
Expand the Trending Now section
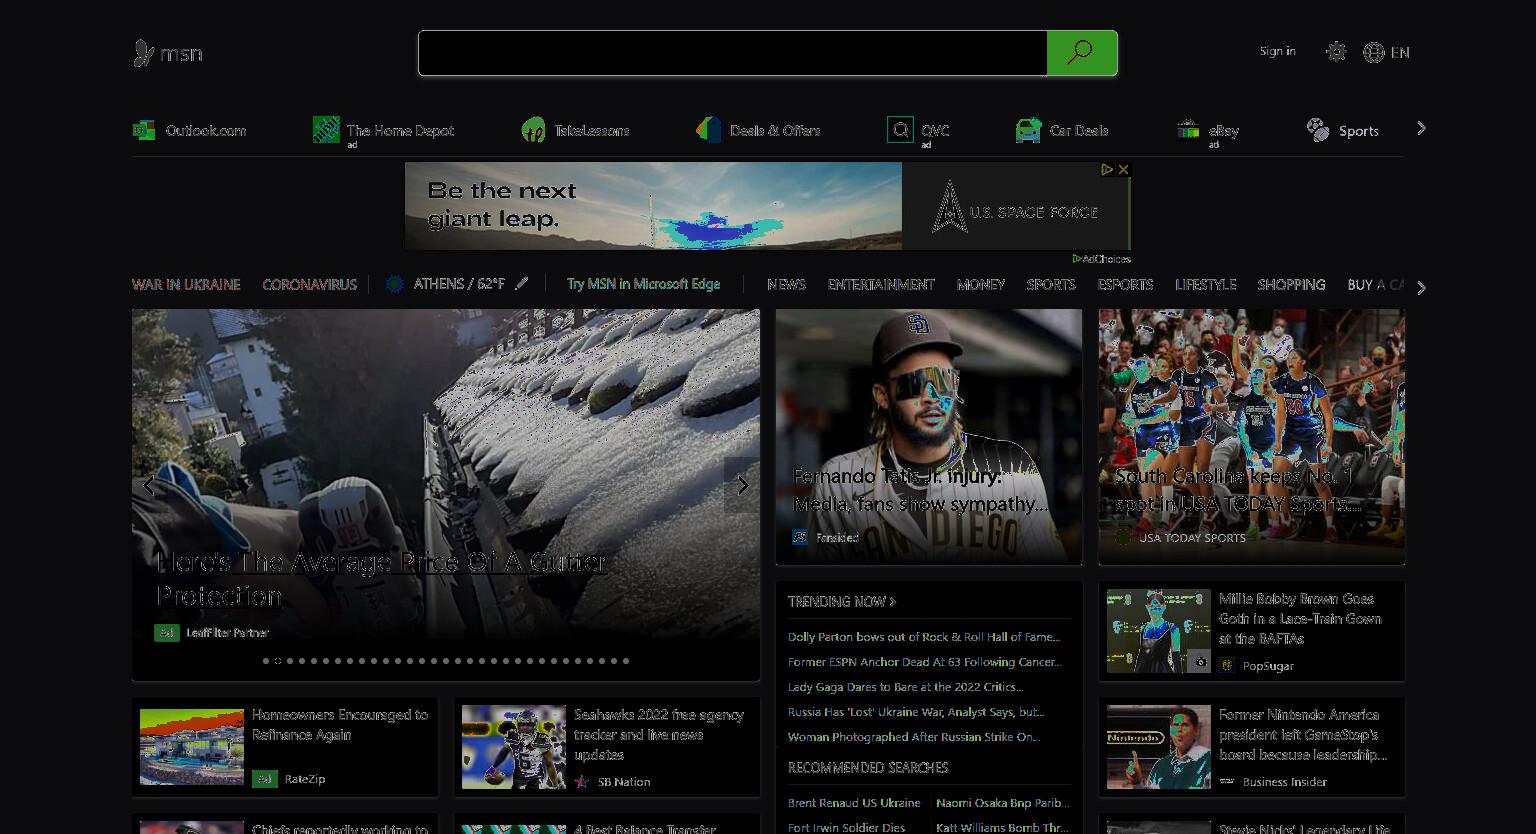842,601
